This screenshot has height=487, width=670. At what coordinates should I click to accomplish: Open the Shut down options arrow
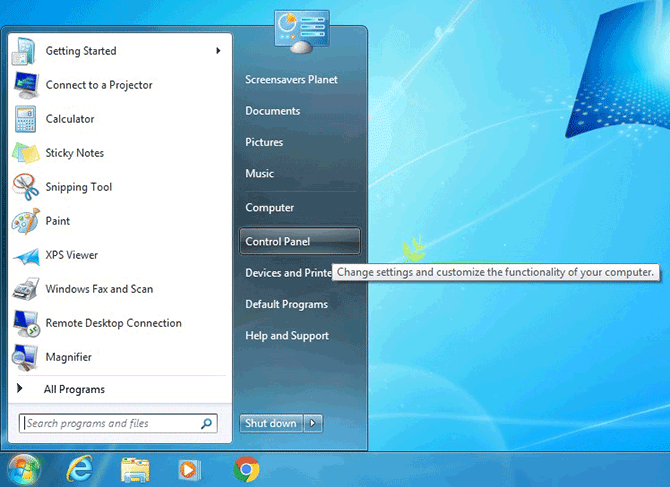point(313,423)
